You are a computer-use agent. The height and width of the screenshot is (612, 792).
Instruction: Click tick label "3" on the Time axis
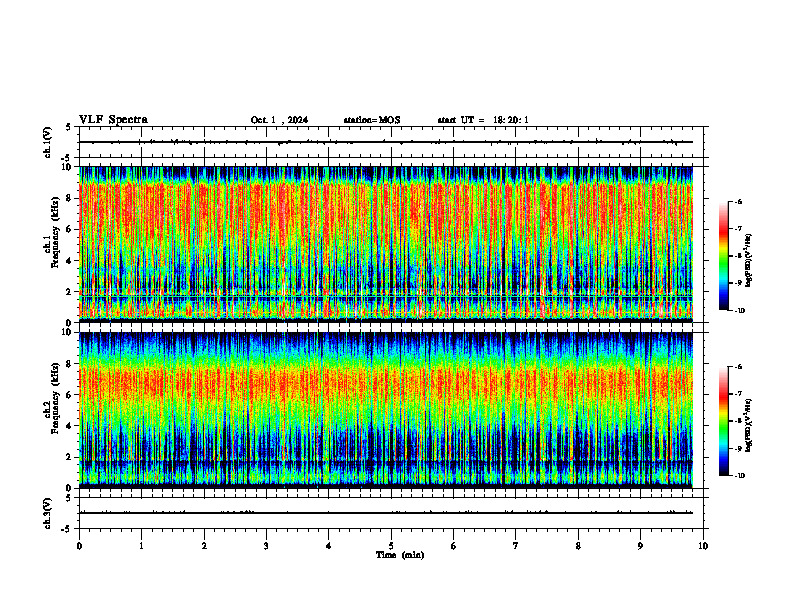coord(266,546)
